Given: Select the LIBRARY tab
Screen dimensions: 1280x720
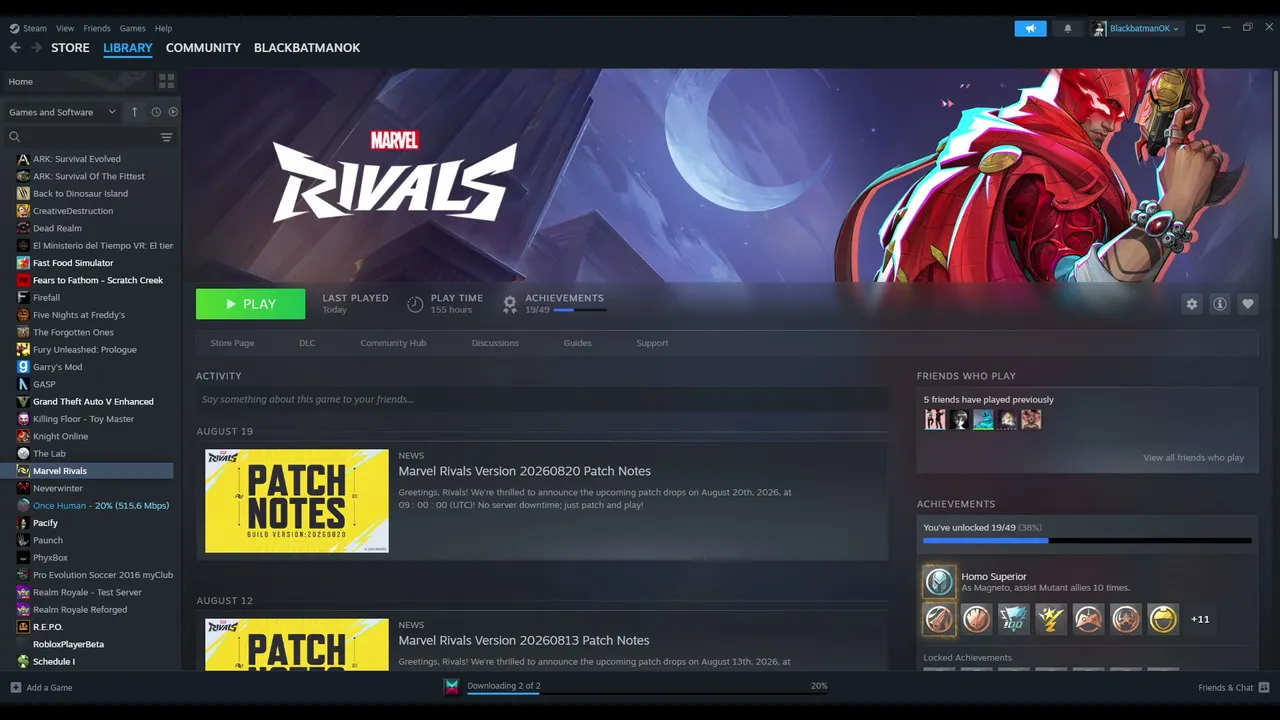Looking at the screenshot, I should coord(128,48).
